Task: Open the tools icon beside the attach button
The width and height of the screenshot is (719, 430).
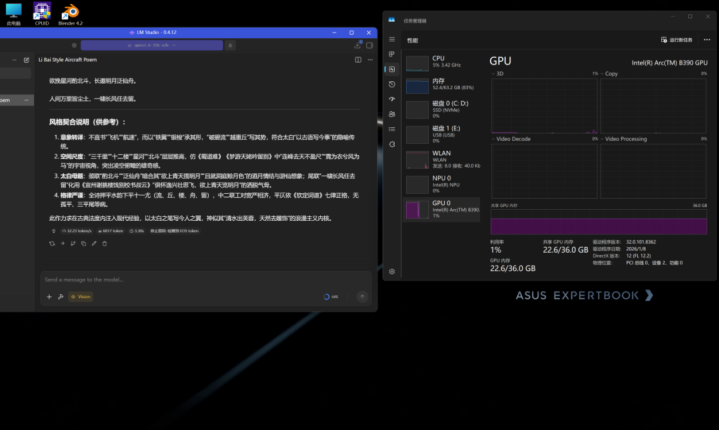Action: coord(61,297)
